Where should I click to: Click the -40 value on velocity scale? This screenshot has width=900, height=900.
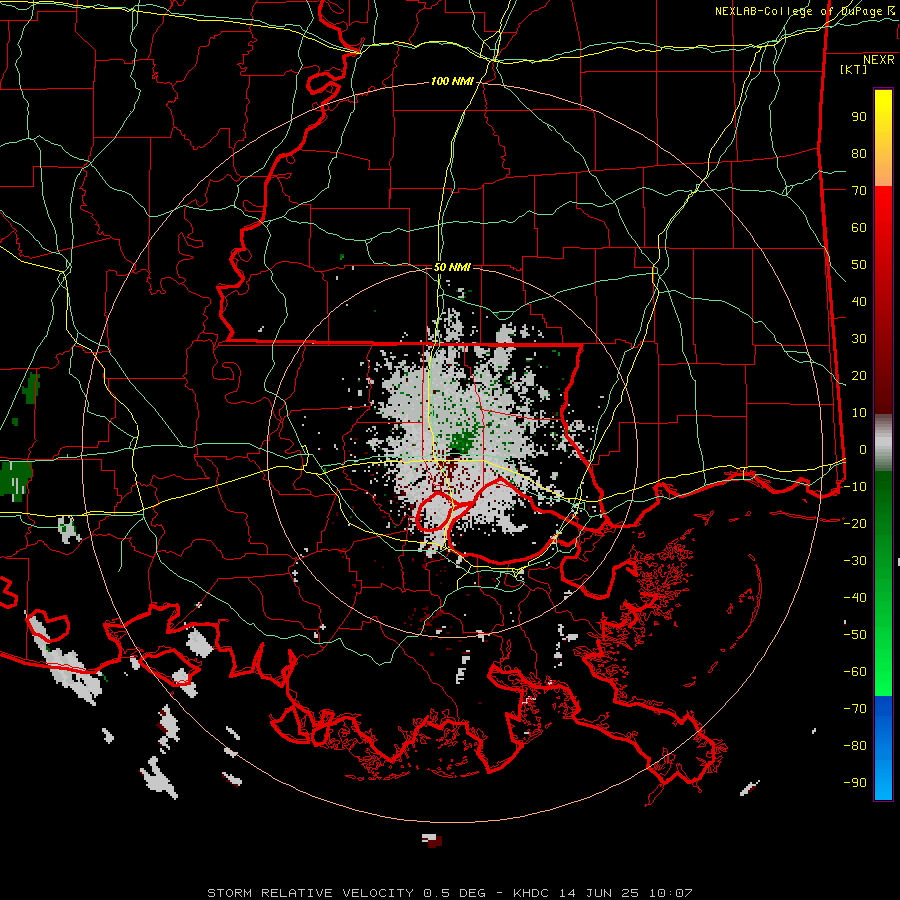pyautogui.click(x=855, y=598)
